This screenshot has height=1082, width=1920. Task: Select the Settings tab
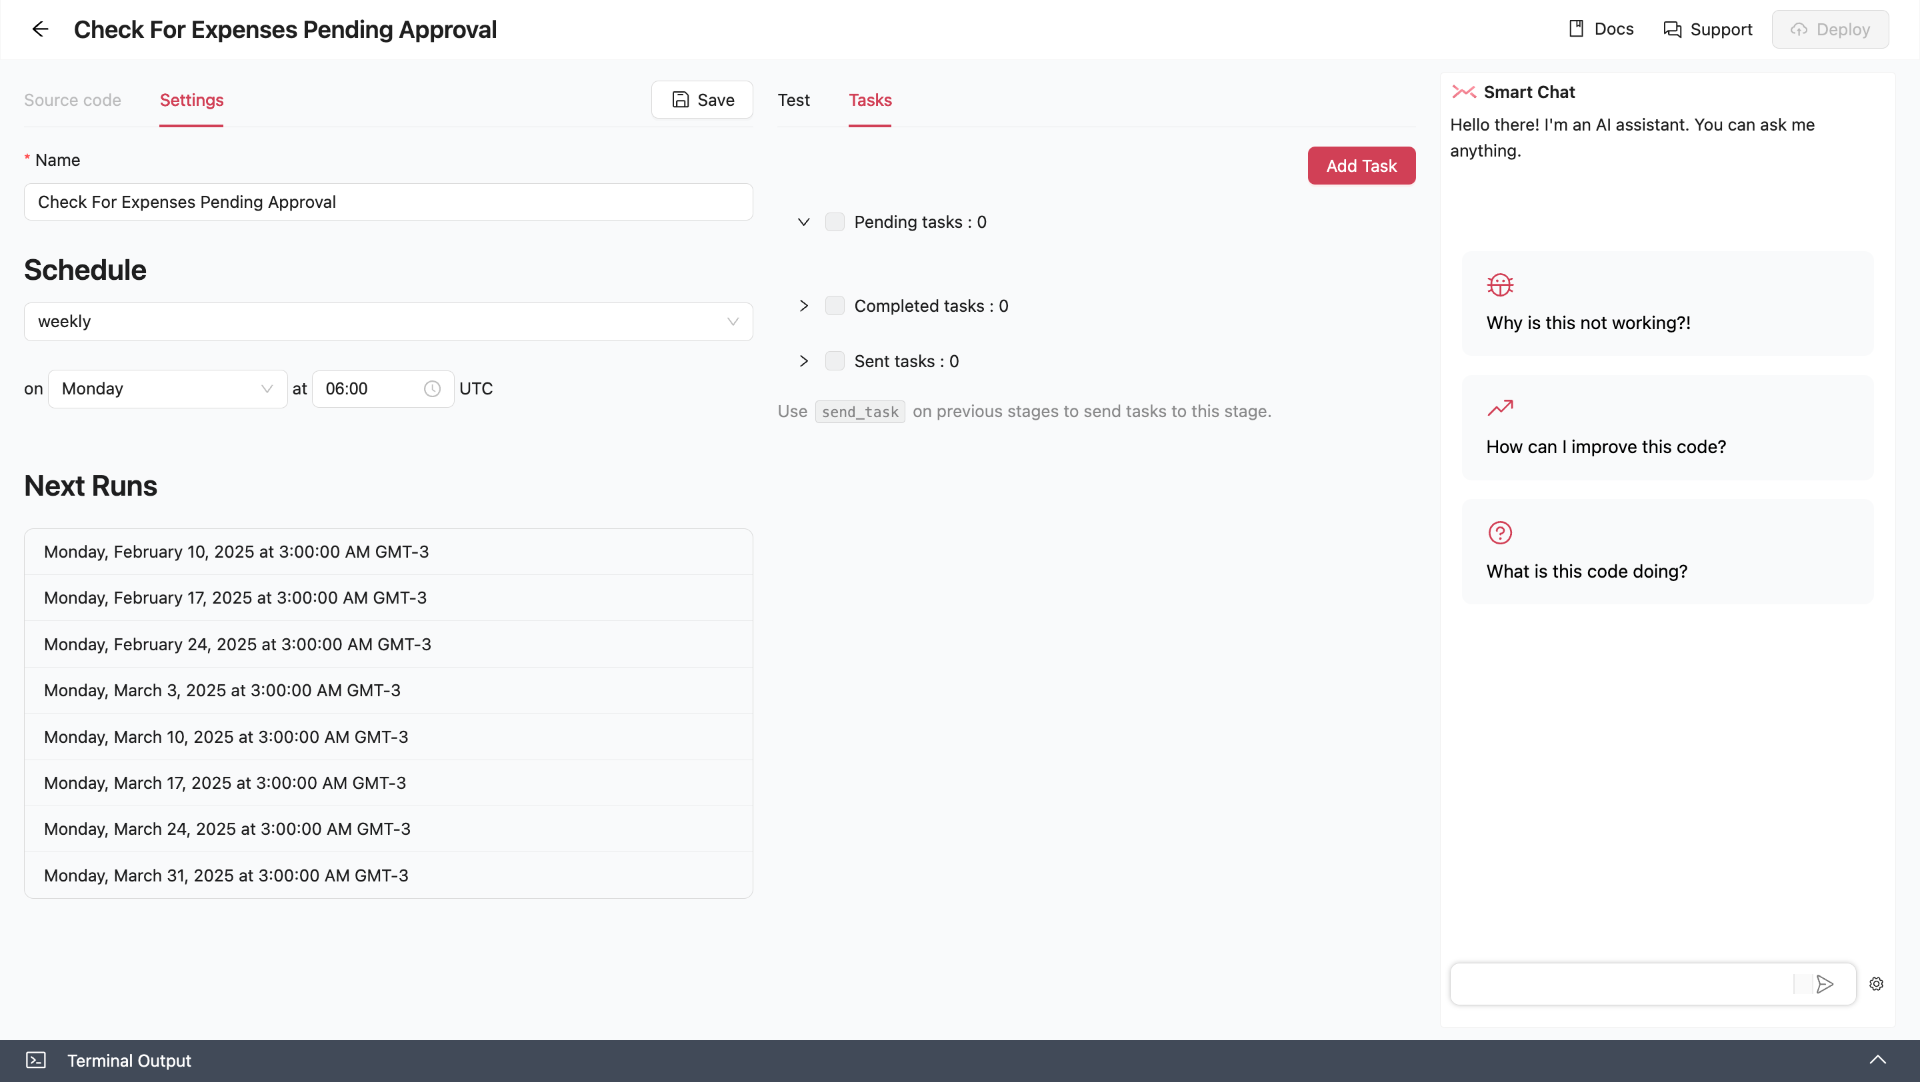[x=191, y=100]
